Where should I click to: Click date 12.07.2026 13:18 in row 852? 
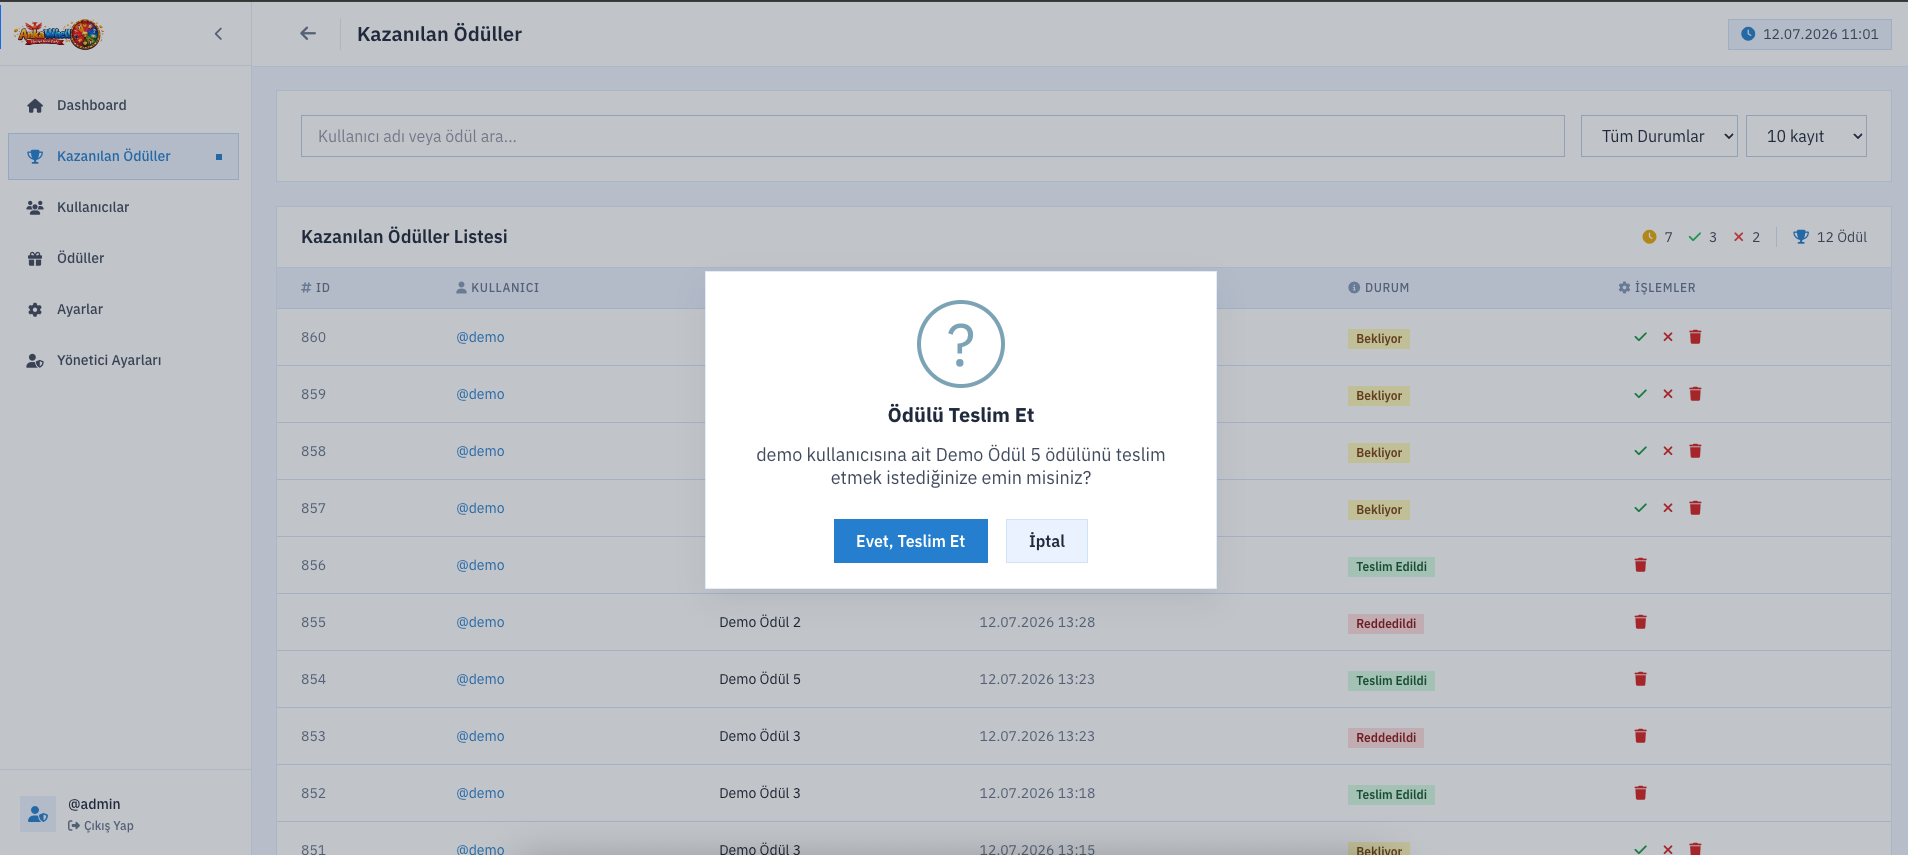[x=1037, y=793]
